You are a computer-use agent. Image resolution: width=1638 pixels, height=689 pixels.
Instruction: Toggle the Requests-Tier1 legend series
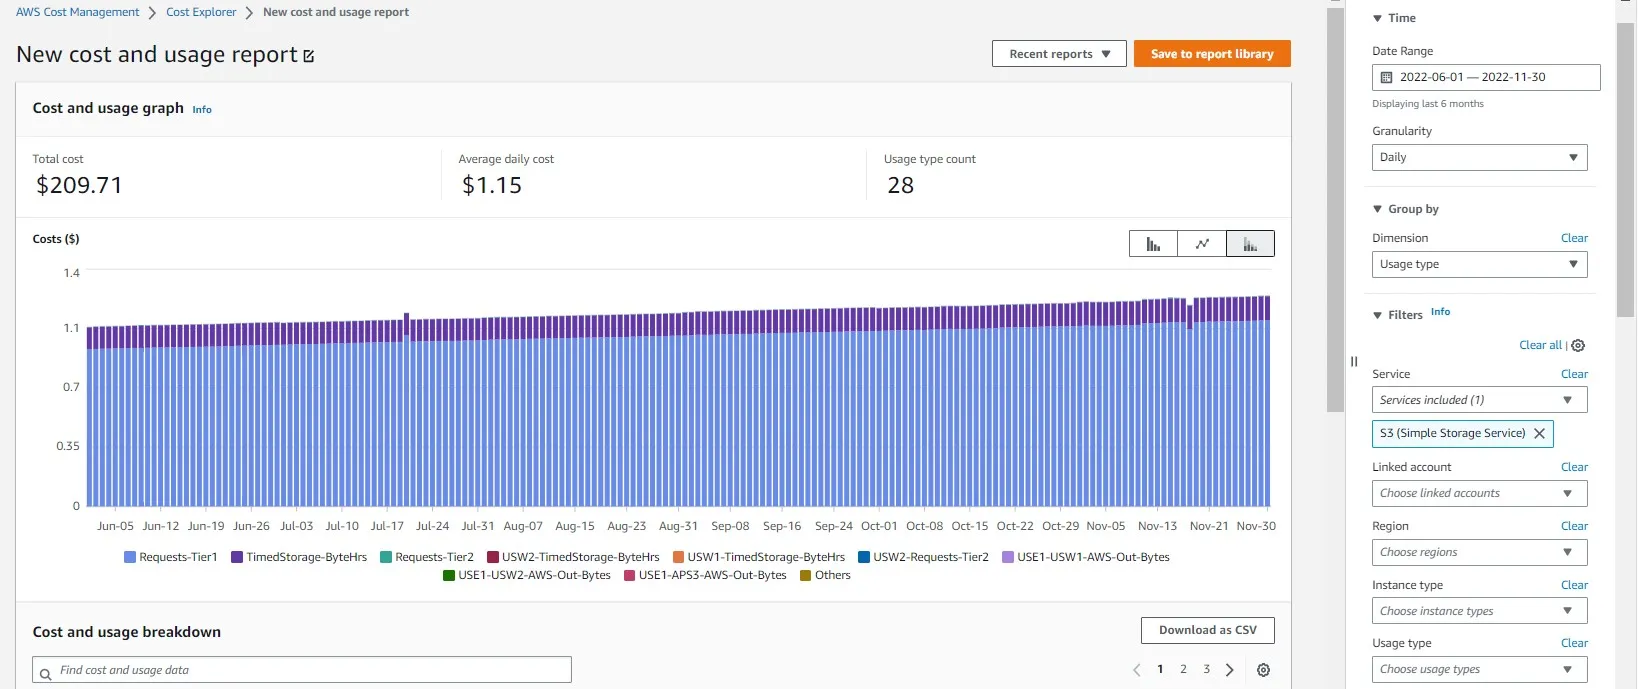tap(170, 557)
